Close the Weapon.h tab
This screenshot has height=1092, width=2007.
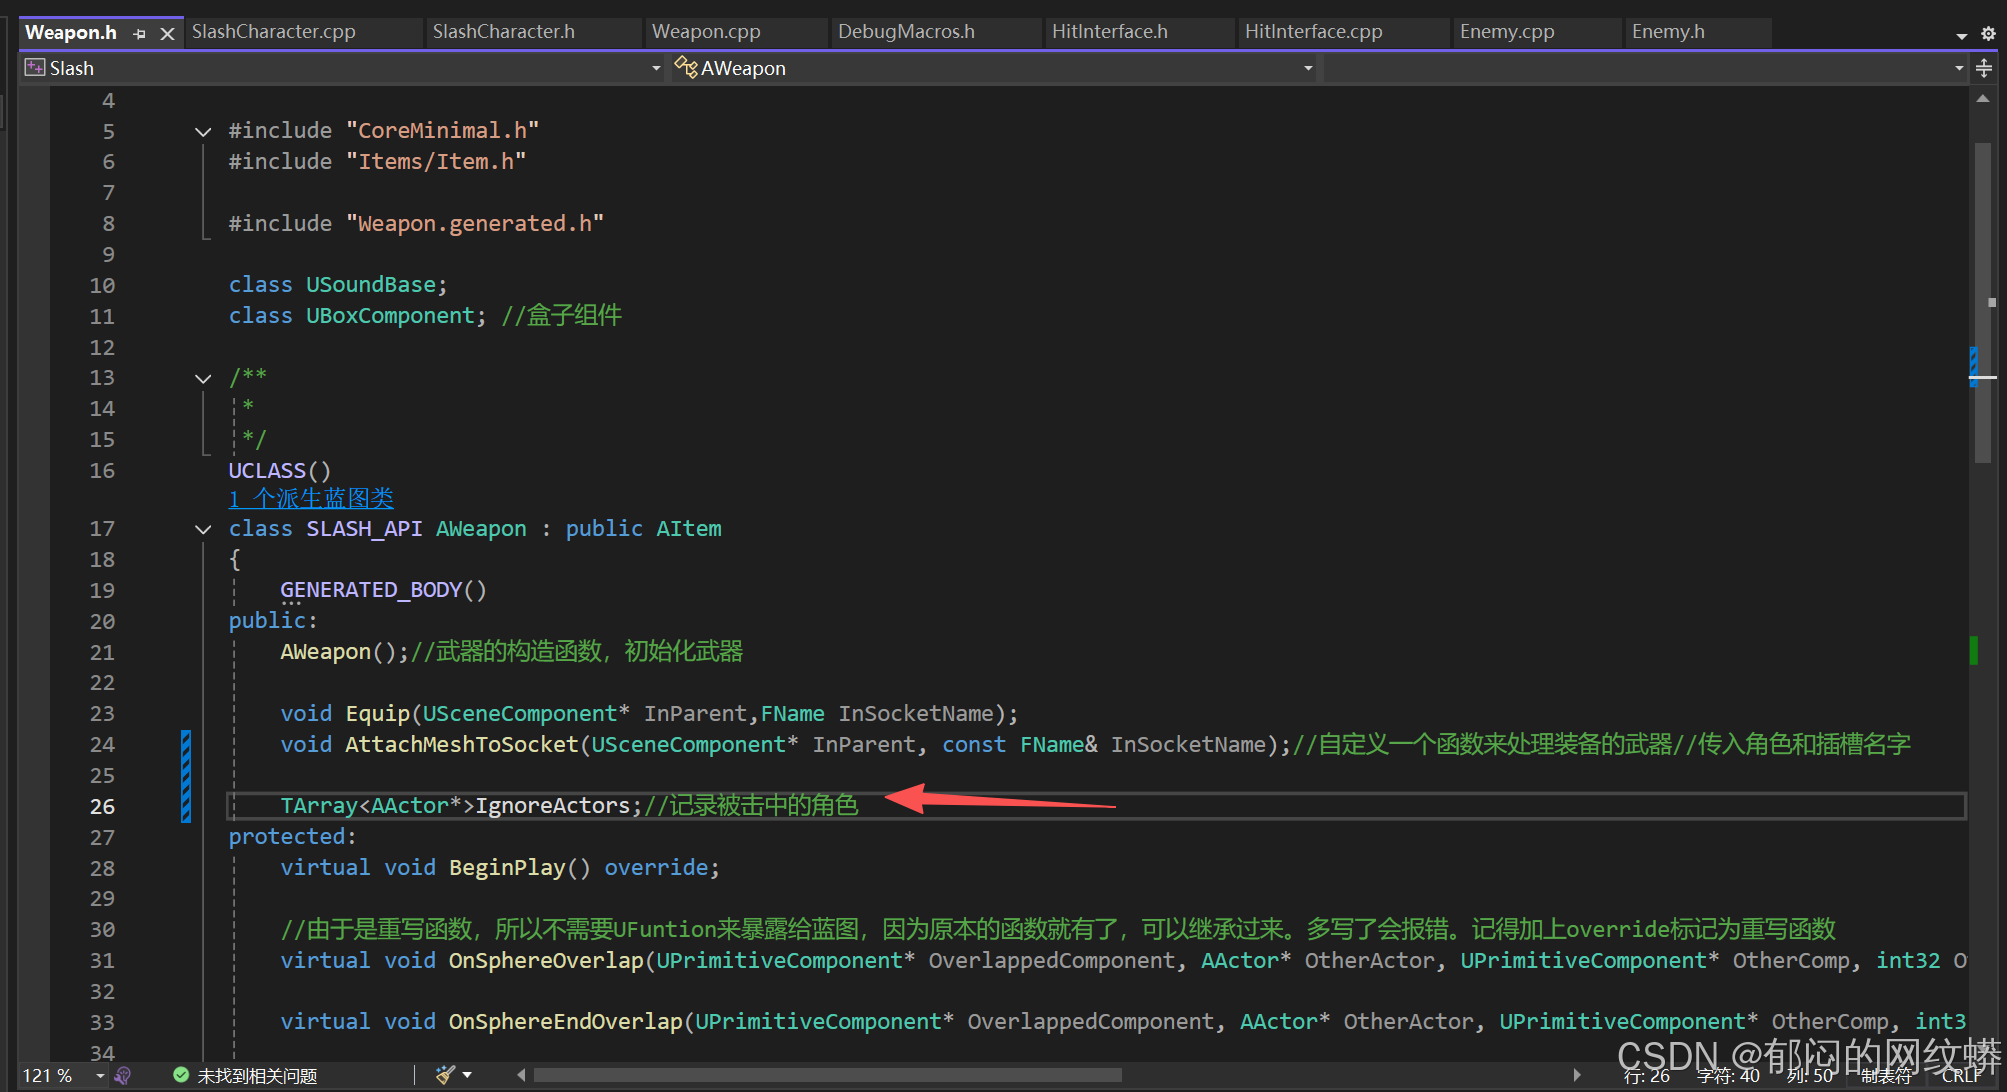[x=167, y=34]
